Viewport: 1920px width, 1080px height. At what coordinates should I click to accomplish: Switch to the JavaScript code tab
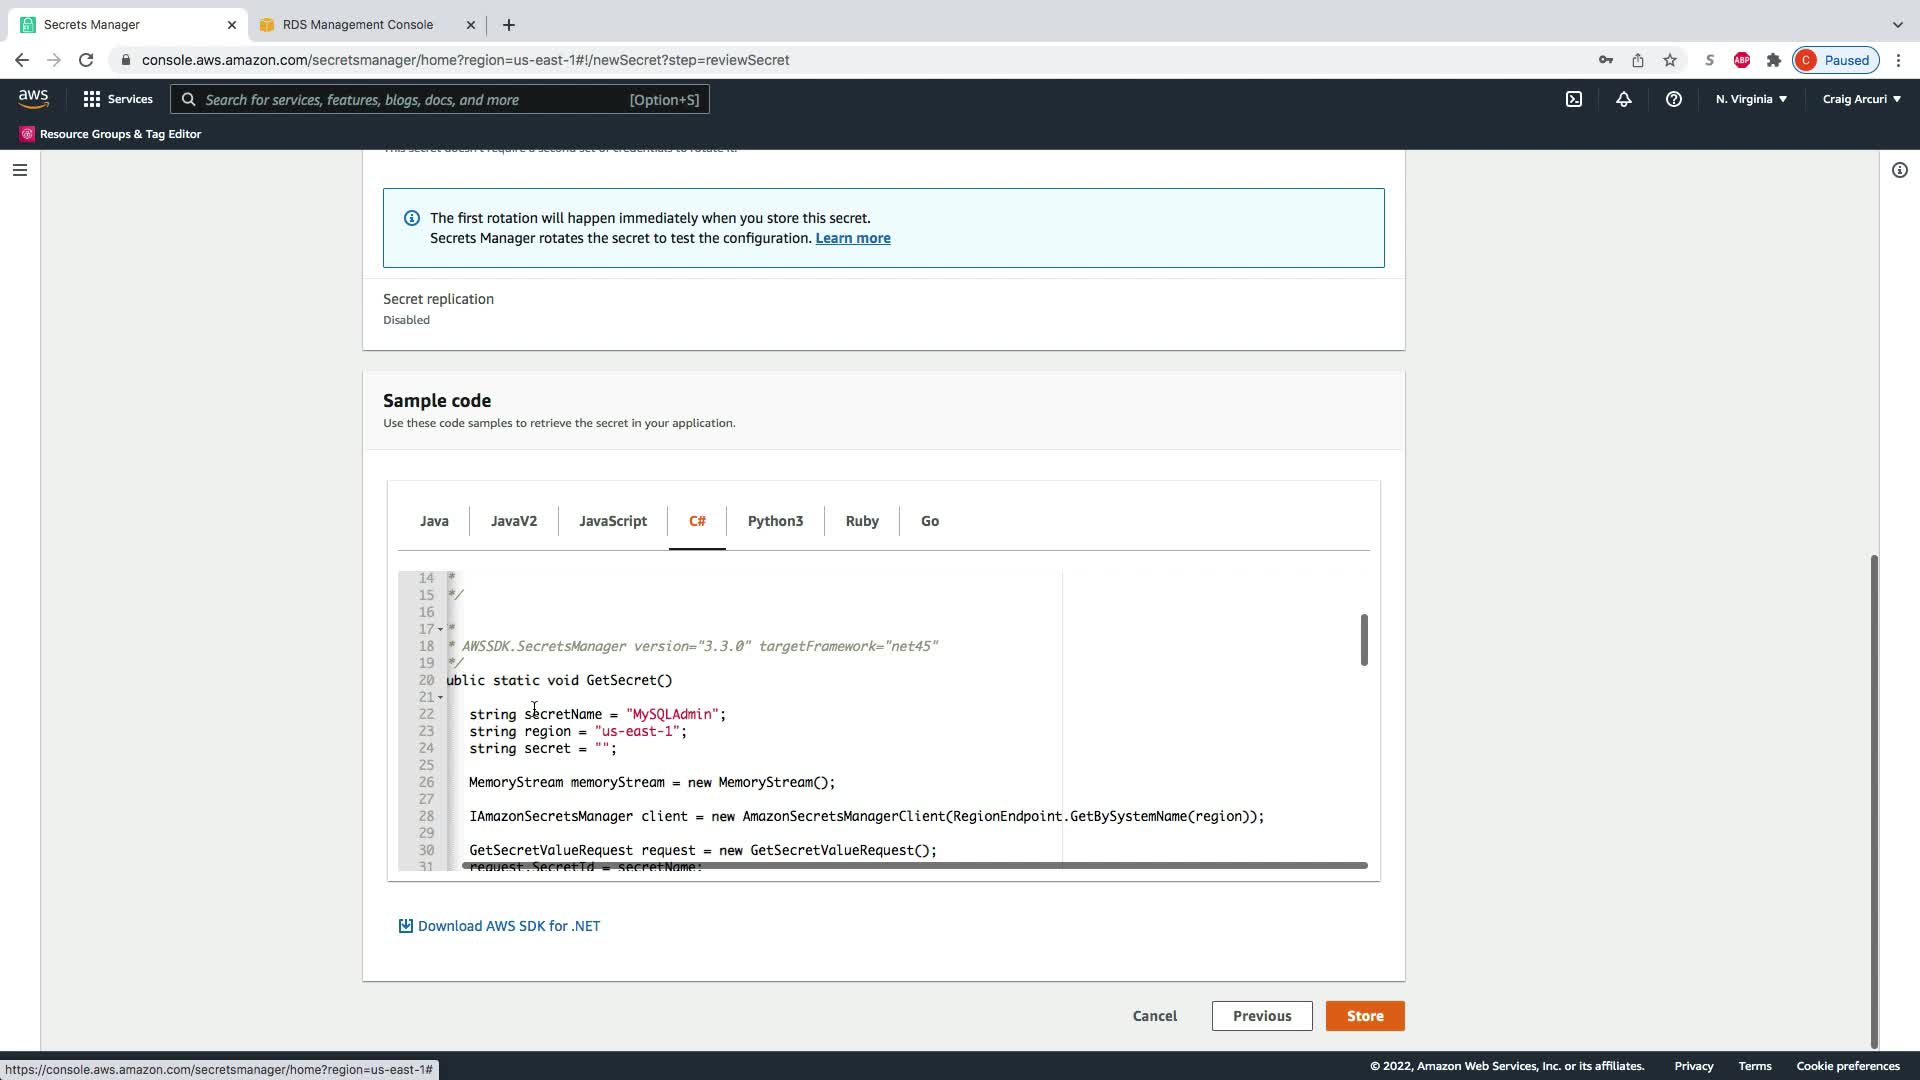[612, 521]
